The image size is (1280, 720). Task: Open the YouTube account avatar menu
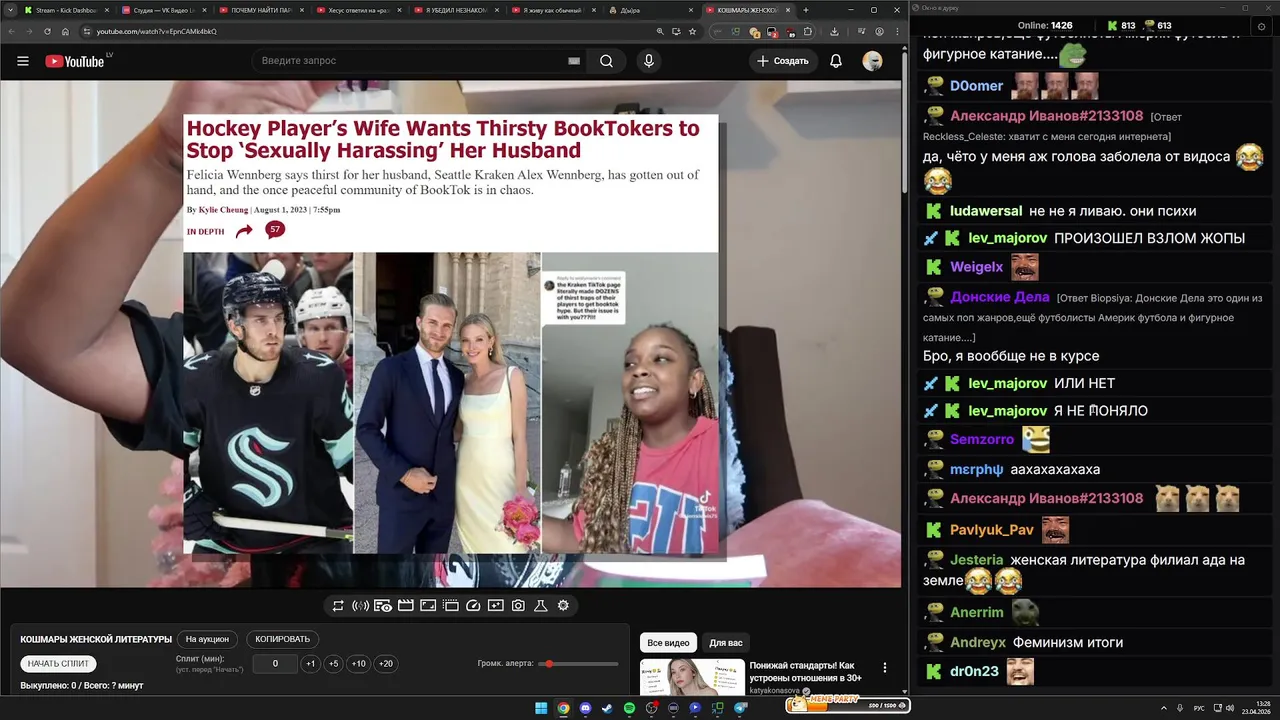pos(872,61)
